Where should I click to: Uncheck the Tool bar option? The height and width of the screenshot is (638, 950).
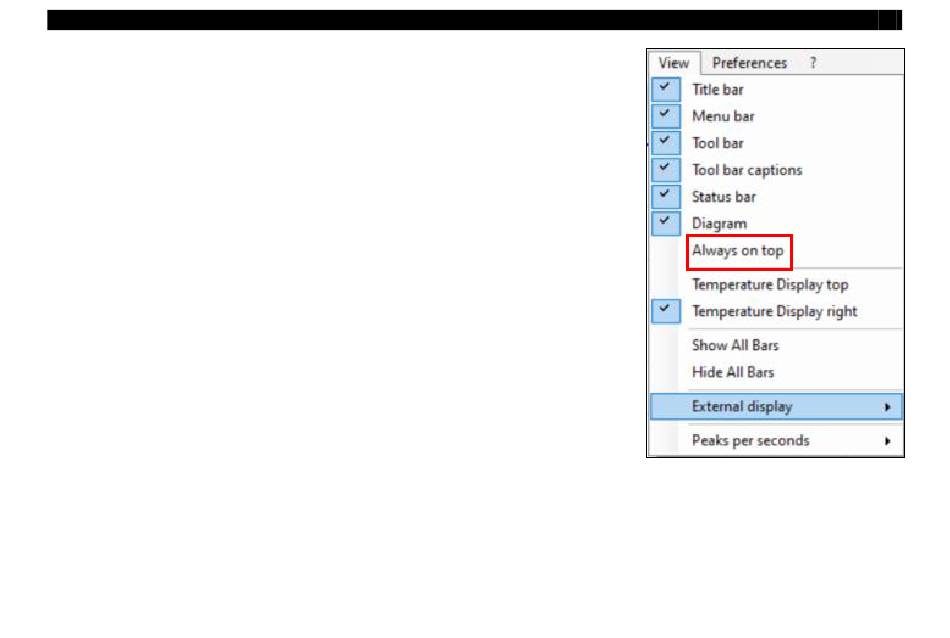(776, 143)
